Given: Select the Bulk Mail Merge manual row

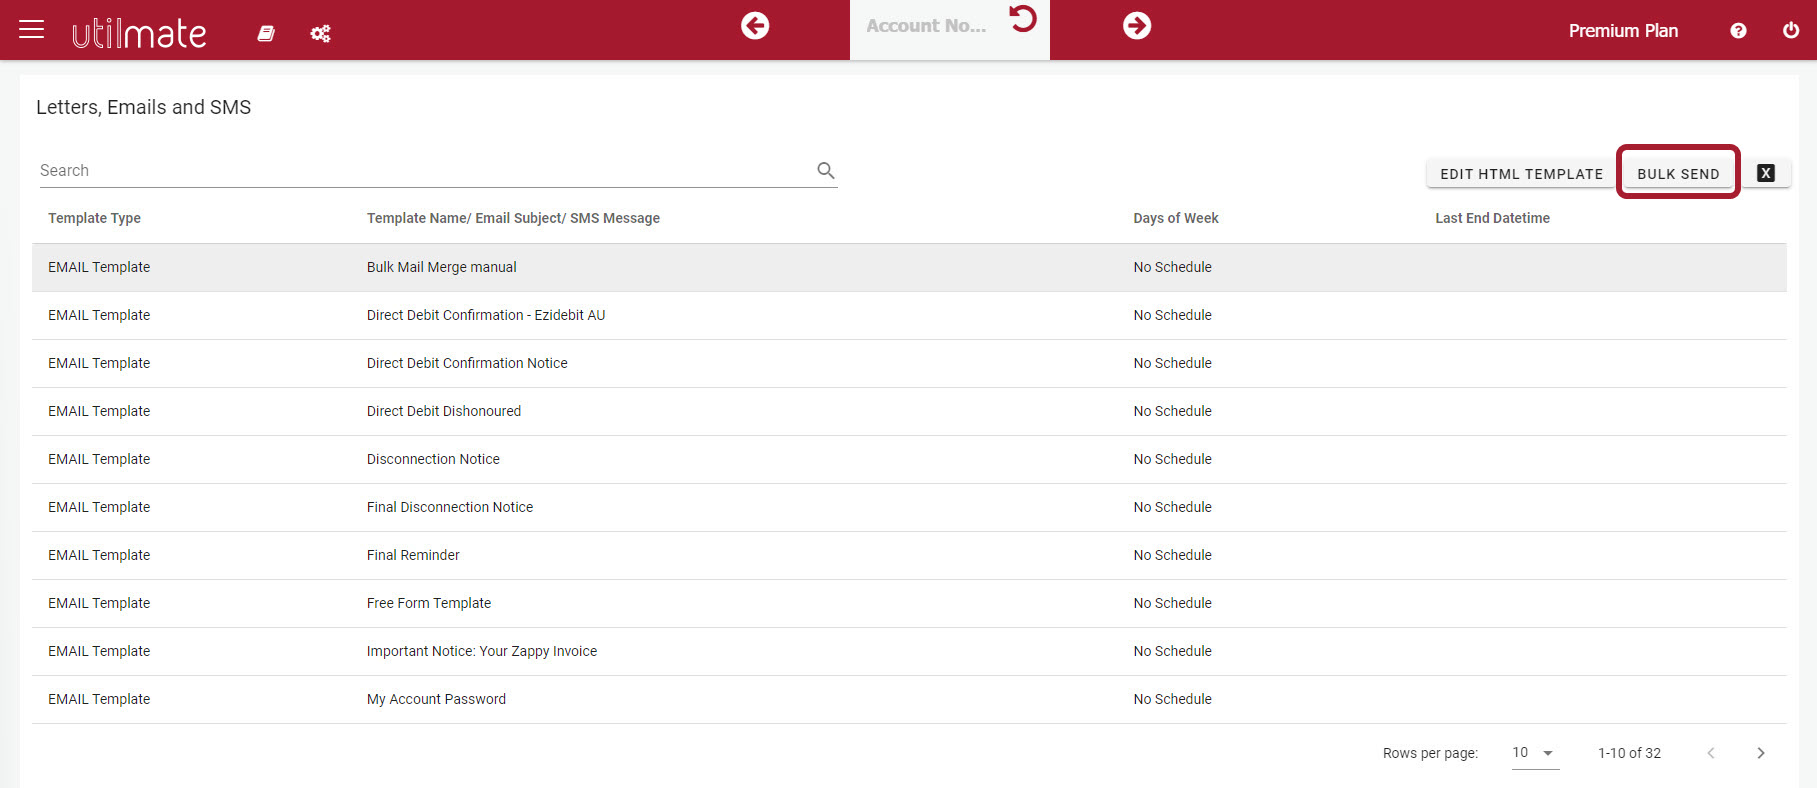Looking at the screenshot, I should 909,268.
